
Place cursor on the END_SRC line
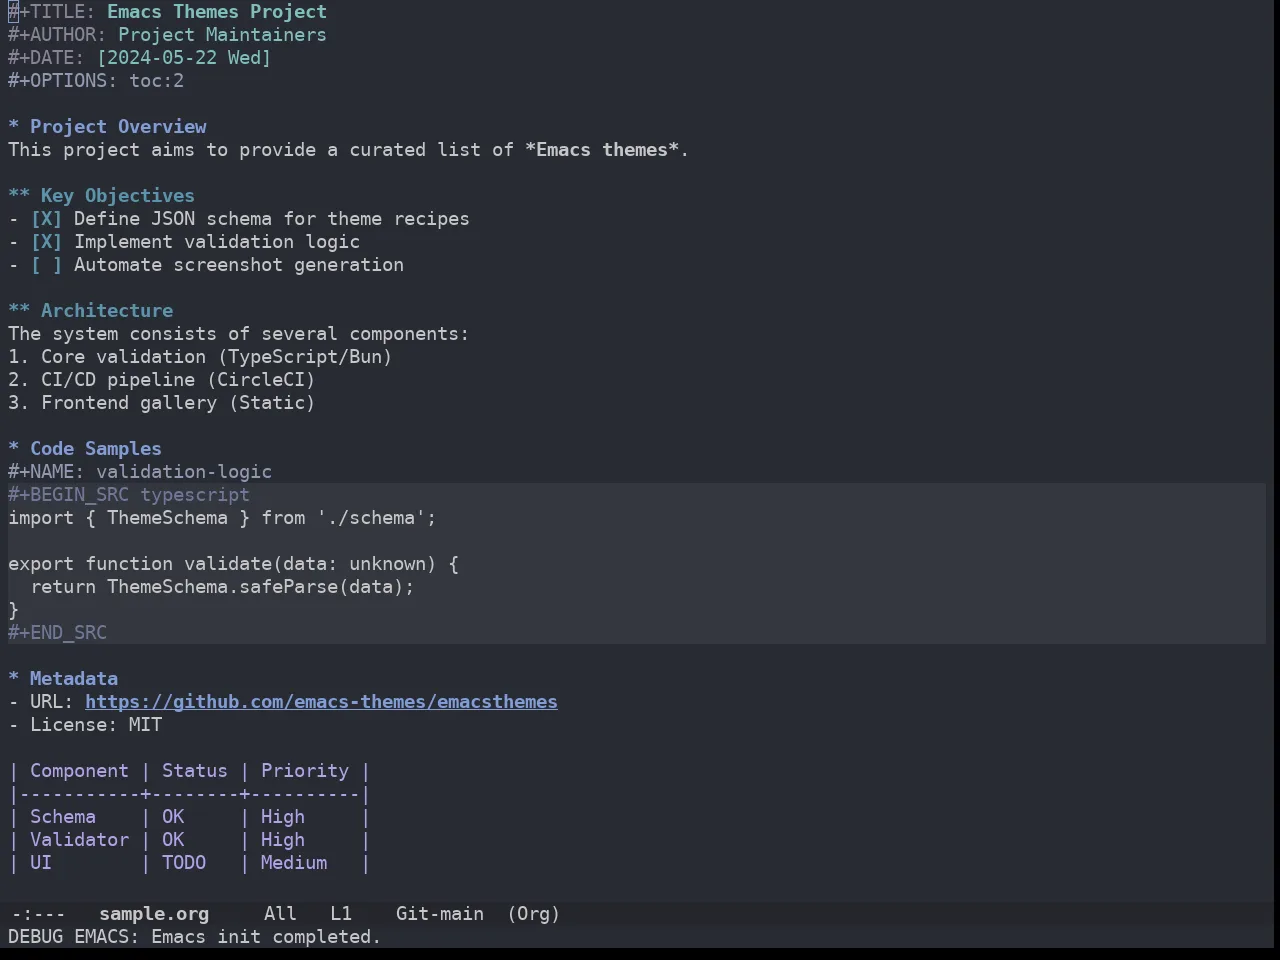(x=57, y=633)
